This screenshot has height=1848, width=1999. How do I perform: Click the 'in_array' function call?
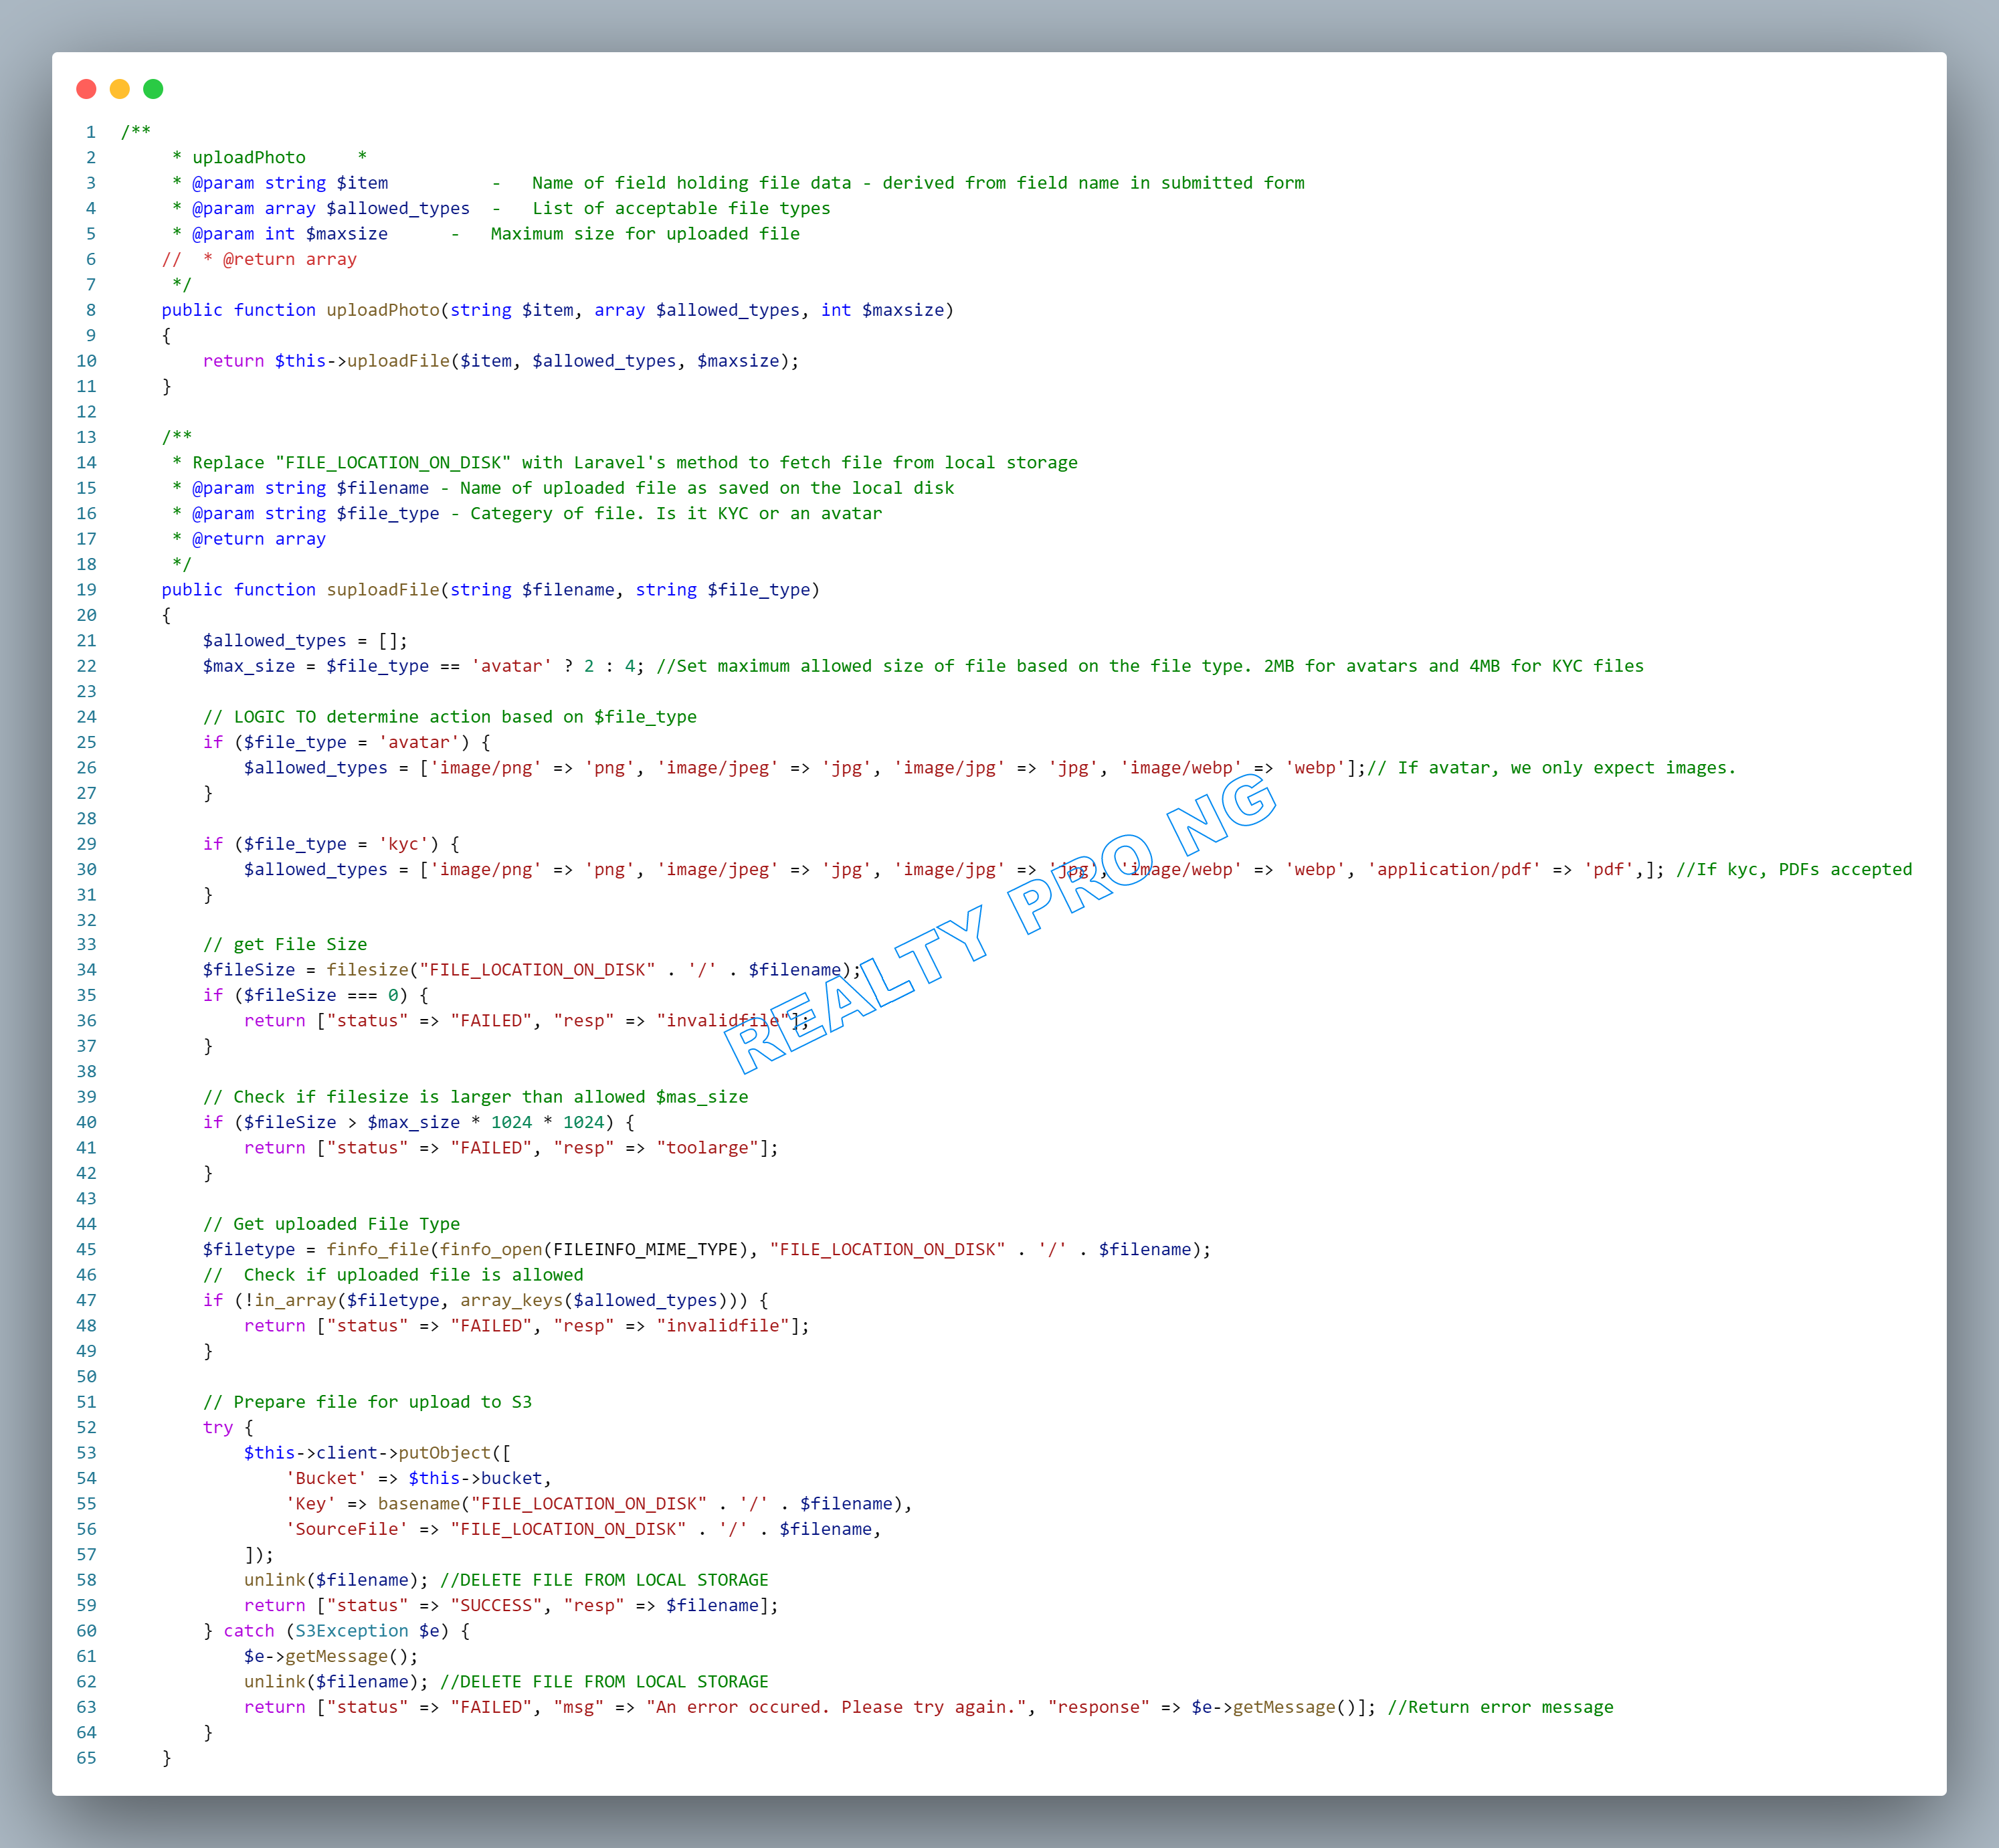coord(296,1301)
